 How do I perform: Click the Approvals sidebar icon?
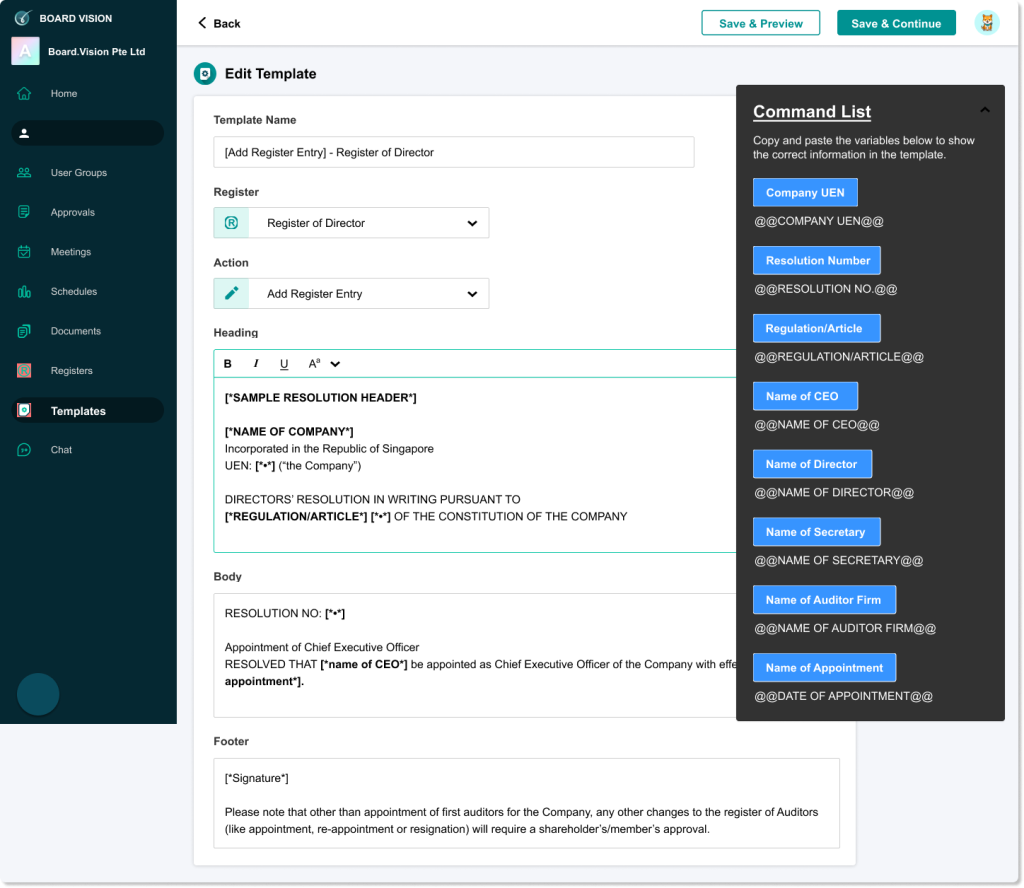[x=24, y=212]
